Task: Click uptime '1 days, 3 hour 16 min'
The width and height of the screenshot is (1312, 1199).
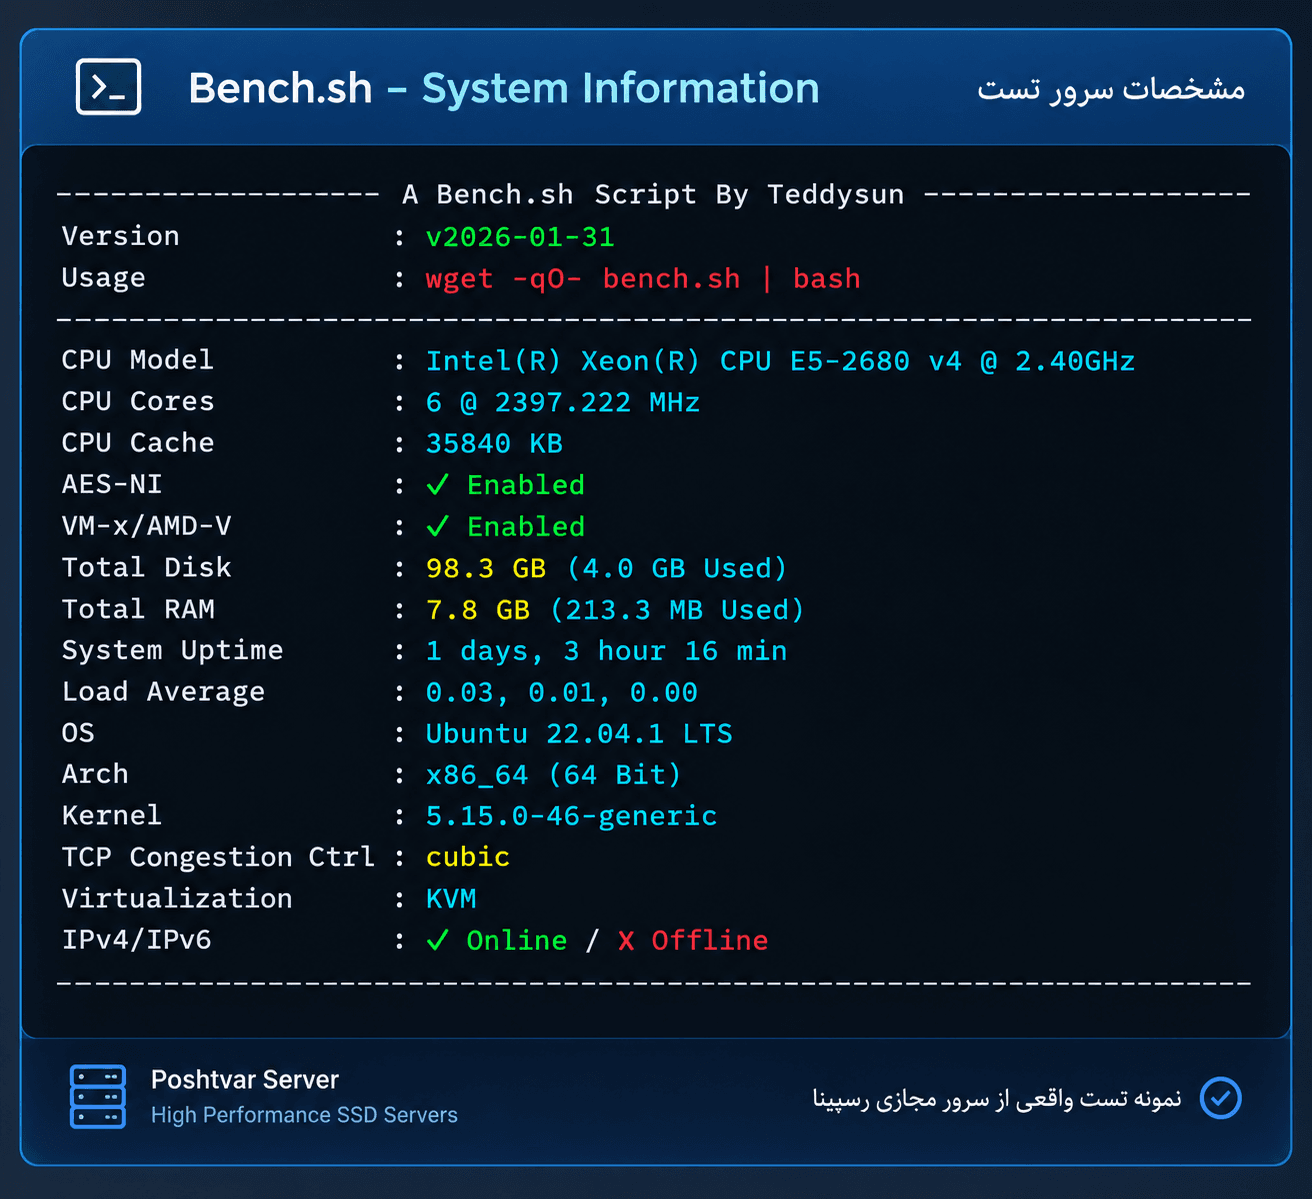Action: [606, 651]
